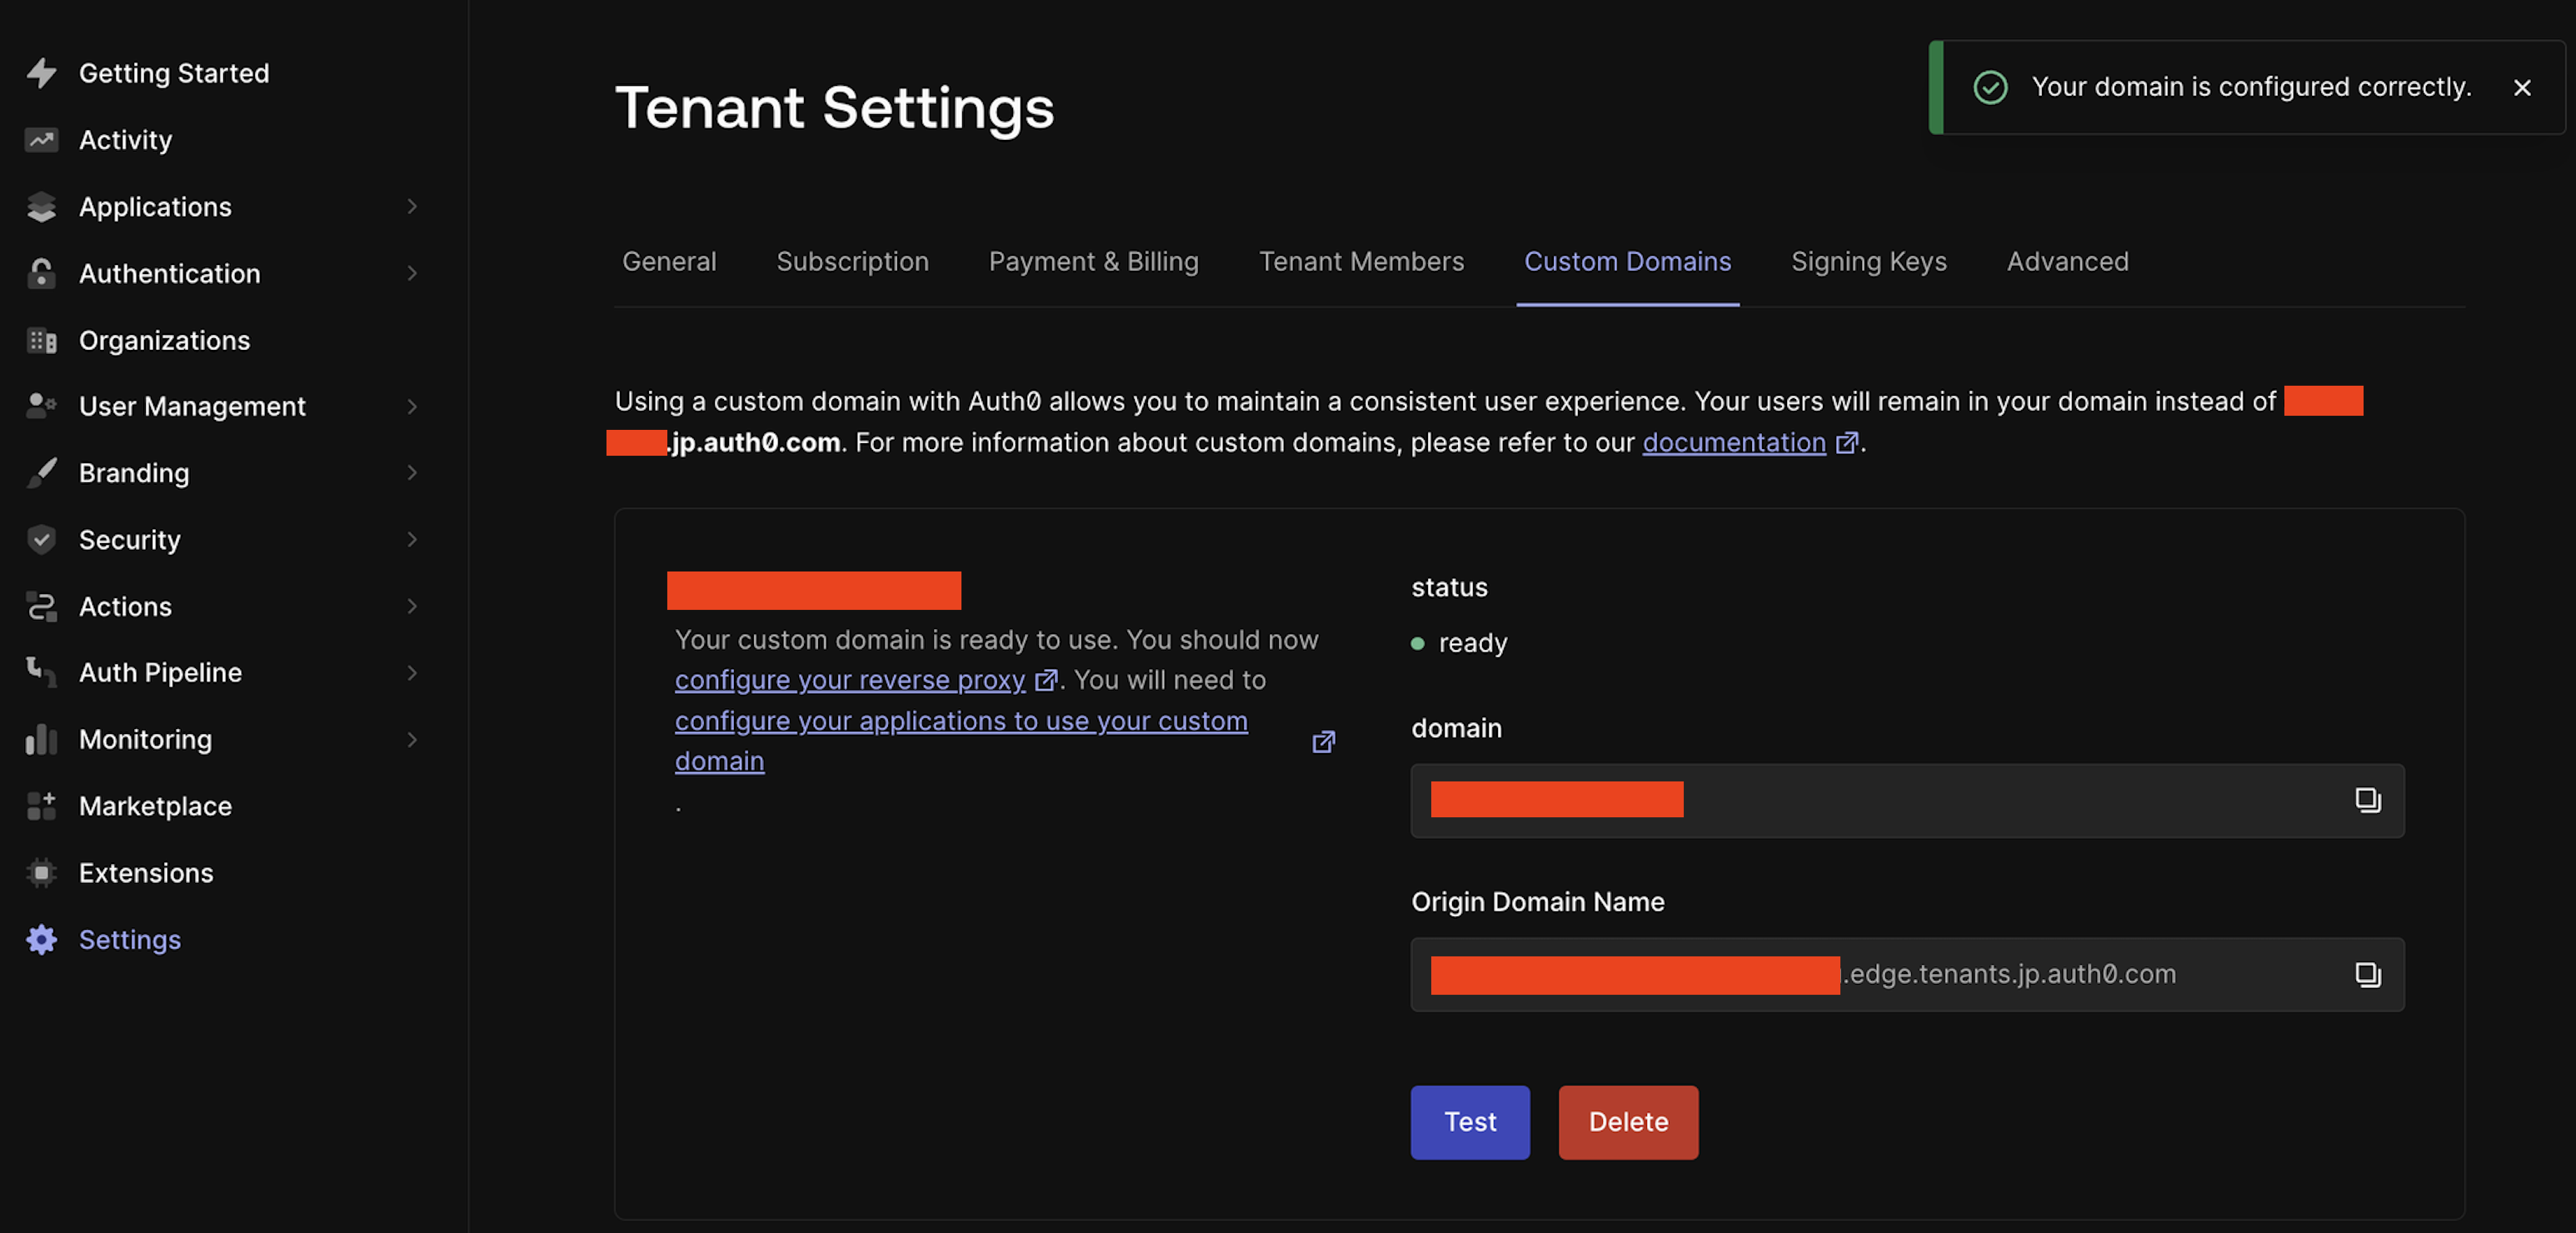Open Organizations in sidebar
Viewport: 2576px width, 1233px height.
pyautogui.click(x=164, y=340)
